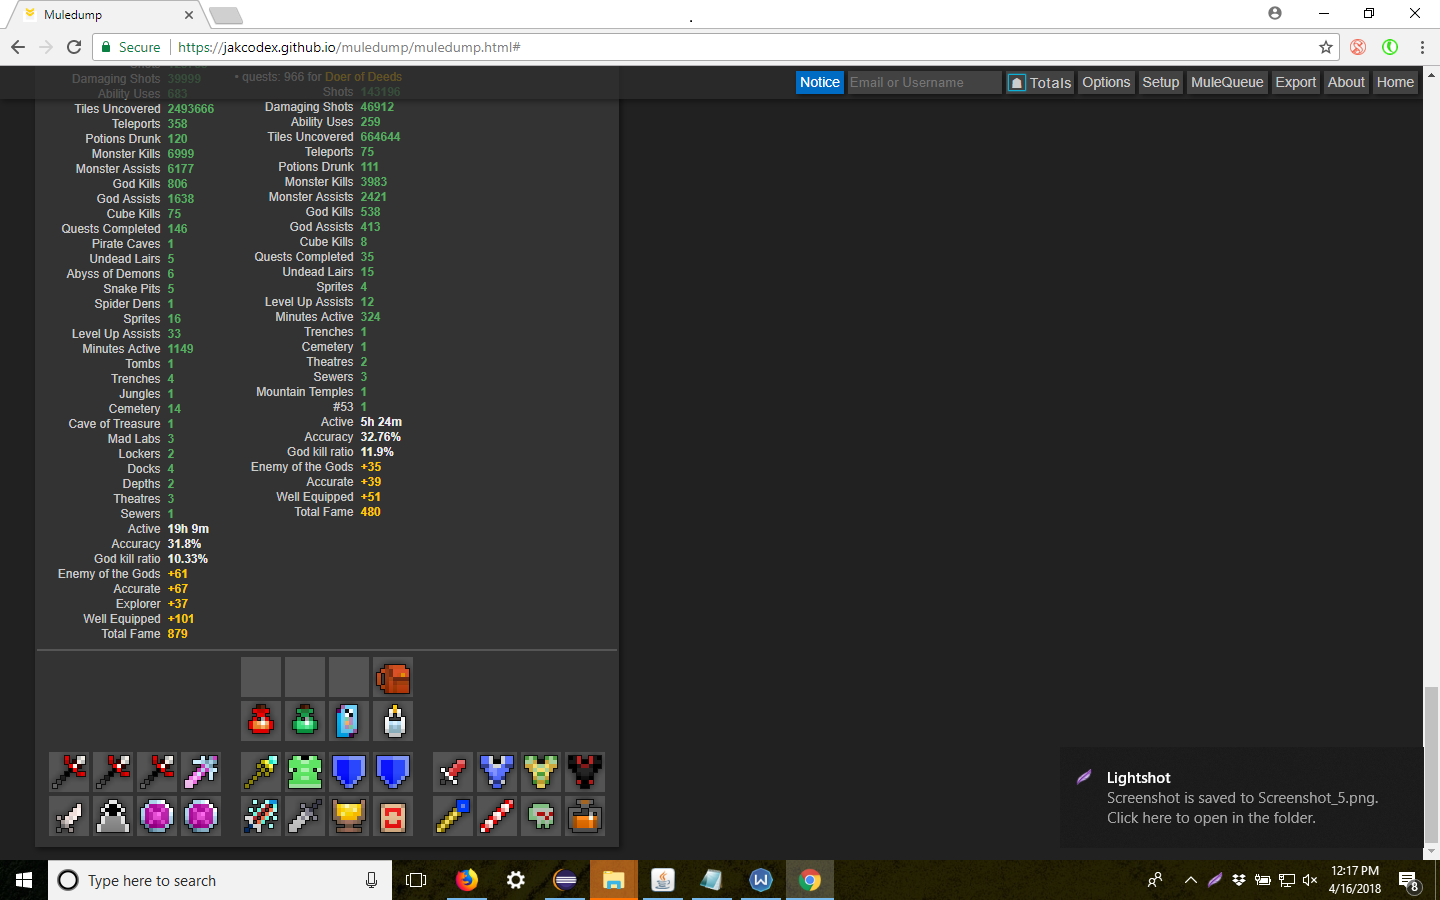Bookmark this page with the star
1440x900 pixels.
pyautogui.click(x=1326, y=47)
